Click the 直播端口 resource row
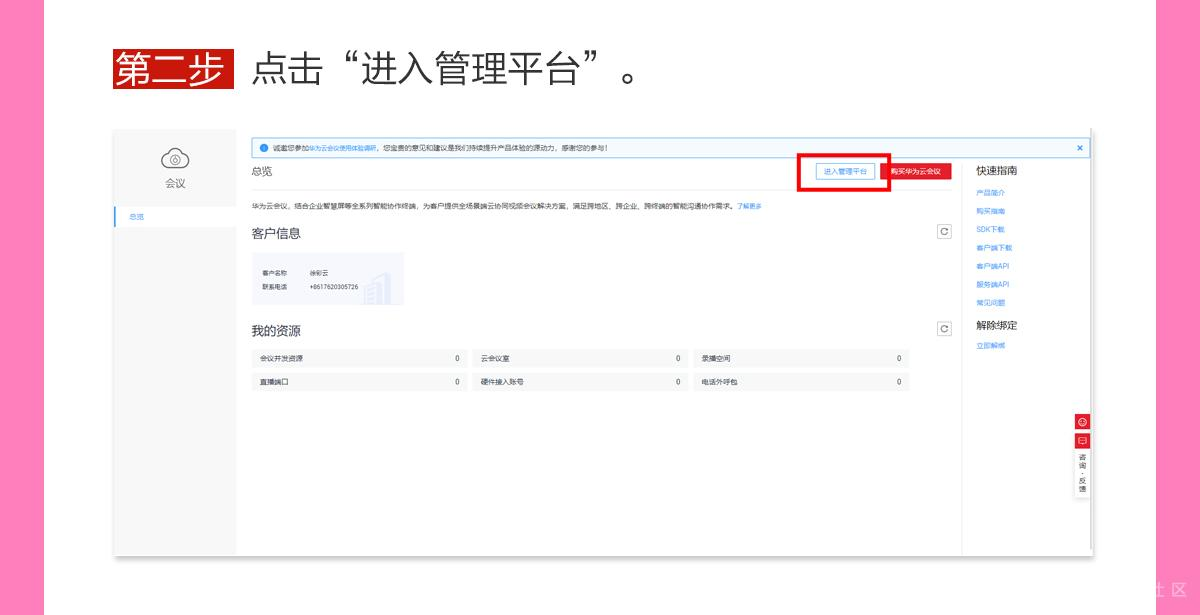The width and height of the screenshot is (1200, 615). click(x=359, y=382)
